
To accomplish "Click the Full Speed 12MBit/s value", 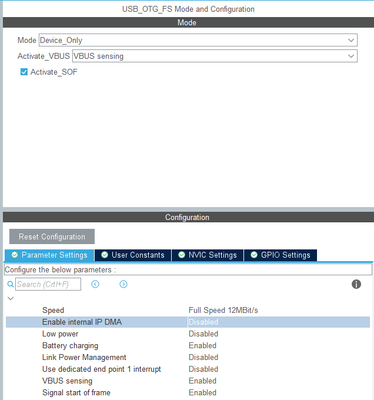I will pyautogui.click(x=223, y=310).
